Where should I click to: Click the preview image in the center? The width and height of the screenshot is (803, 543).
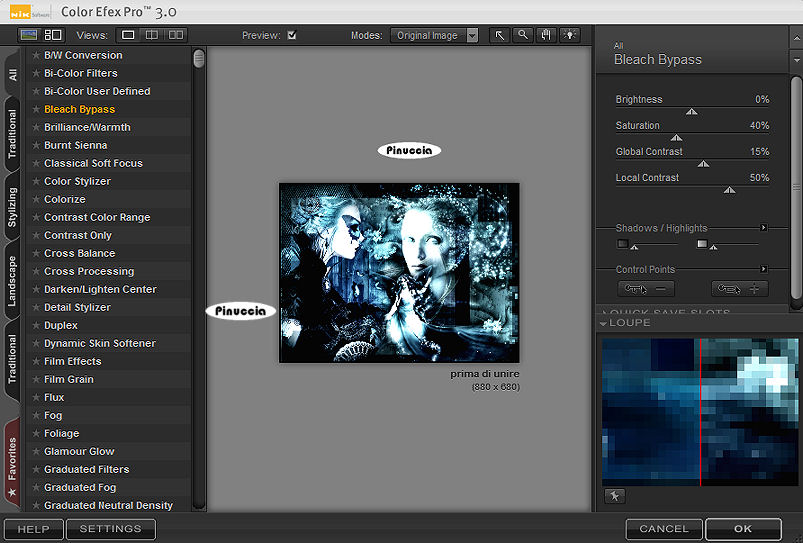pyautogui.click(x=399, y=273)
